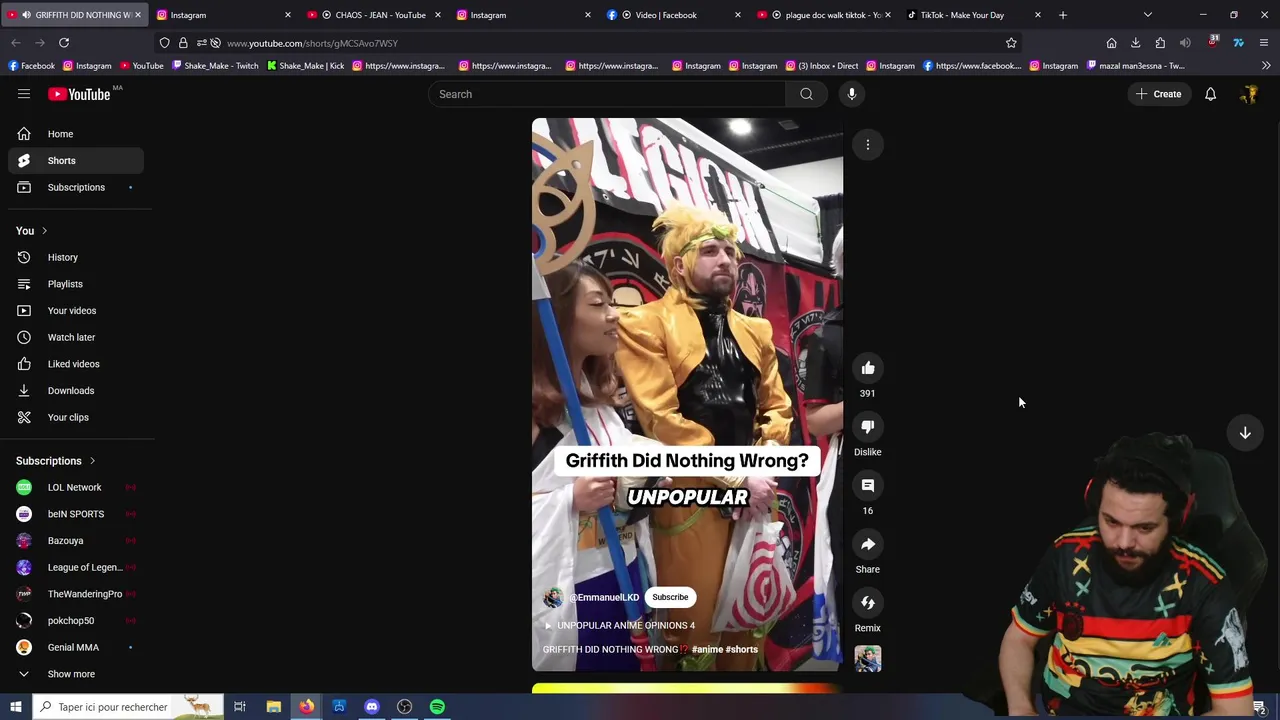Go to next short with down arrow
The height and width of the screenshot is (720, 1280).
(1245, 433)
